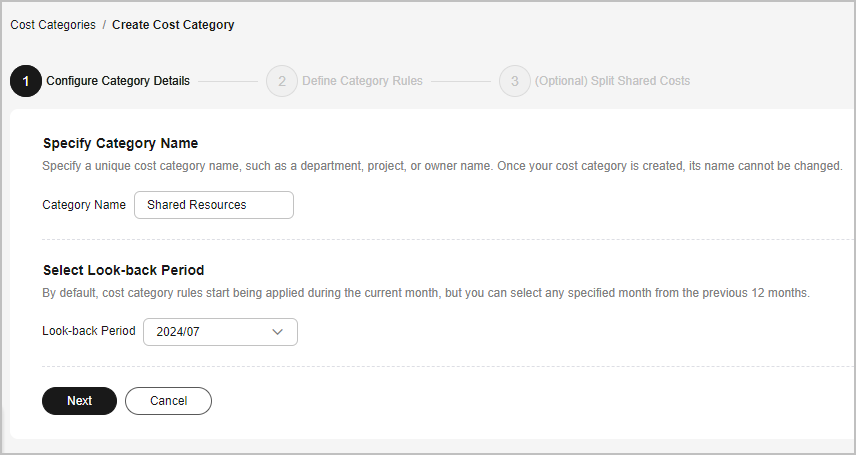This screenshot has height=455, width=856.
Task: Open the Look-back Period 2024/07 dropdown
Action: pyautogui.click(x=221, y=332)
